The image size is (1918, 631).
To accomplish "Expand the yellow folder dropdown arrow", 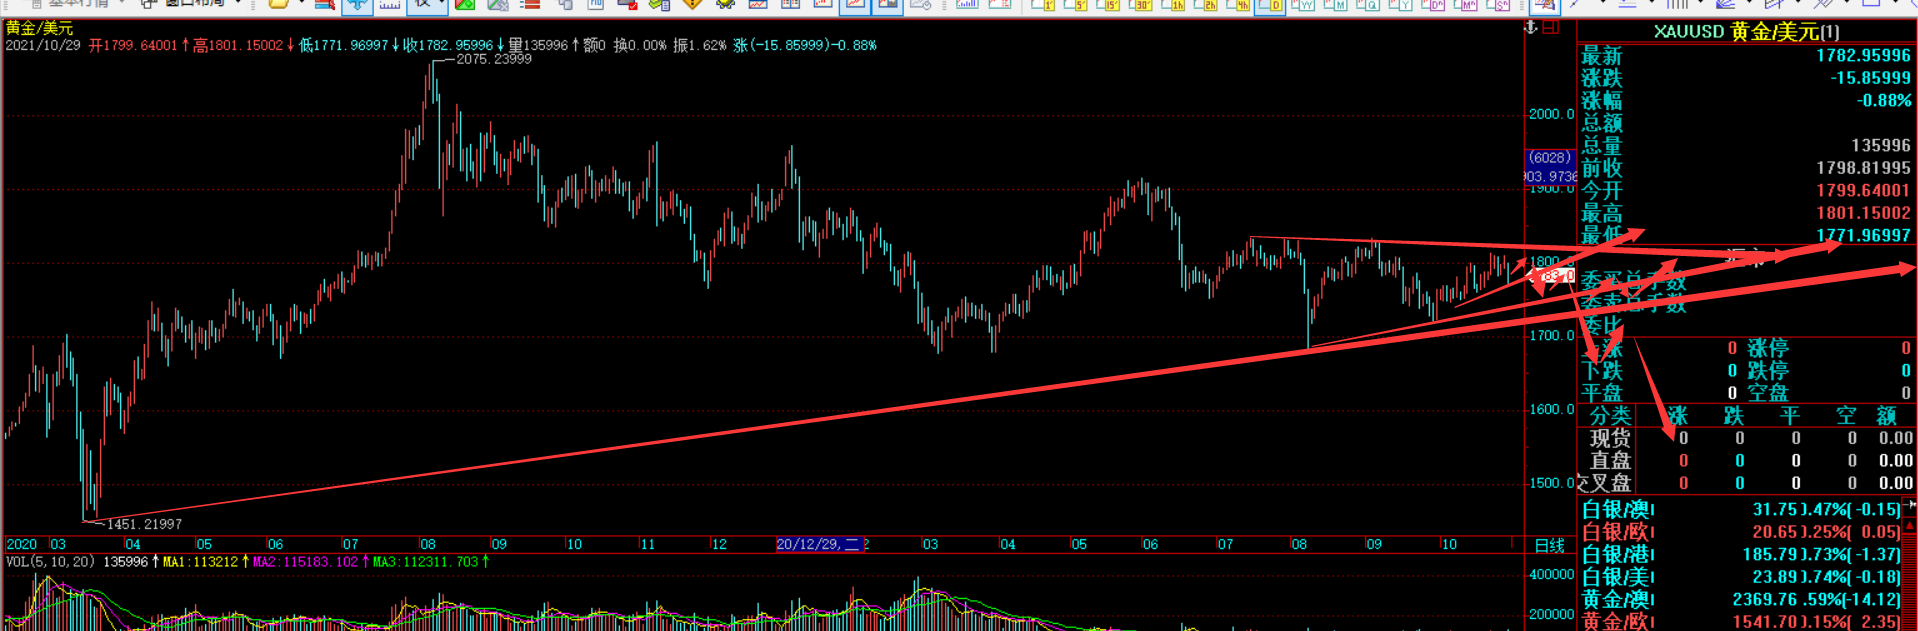I will (x=300, y=4).
